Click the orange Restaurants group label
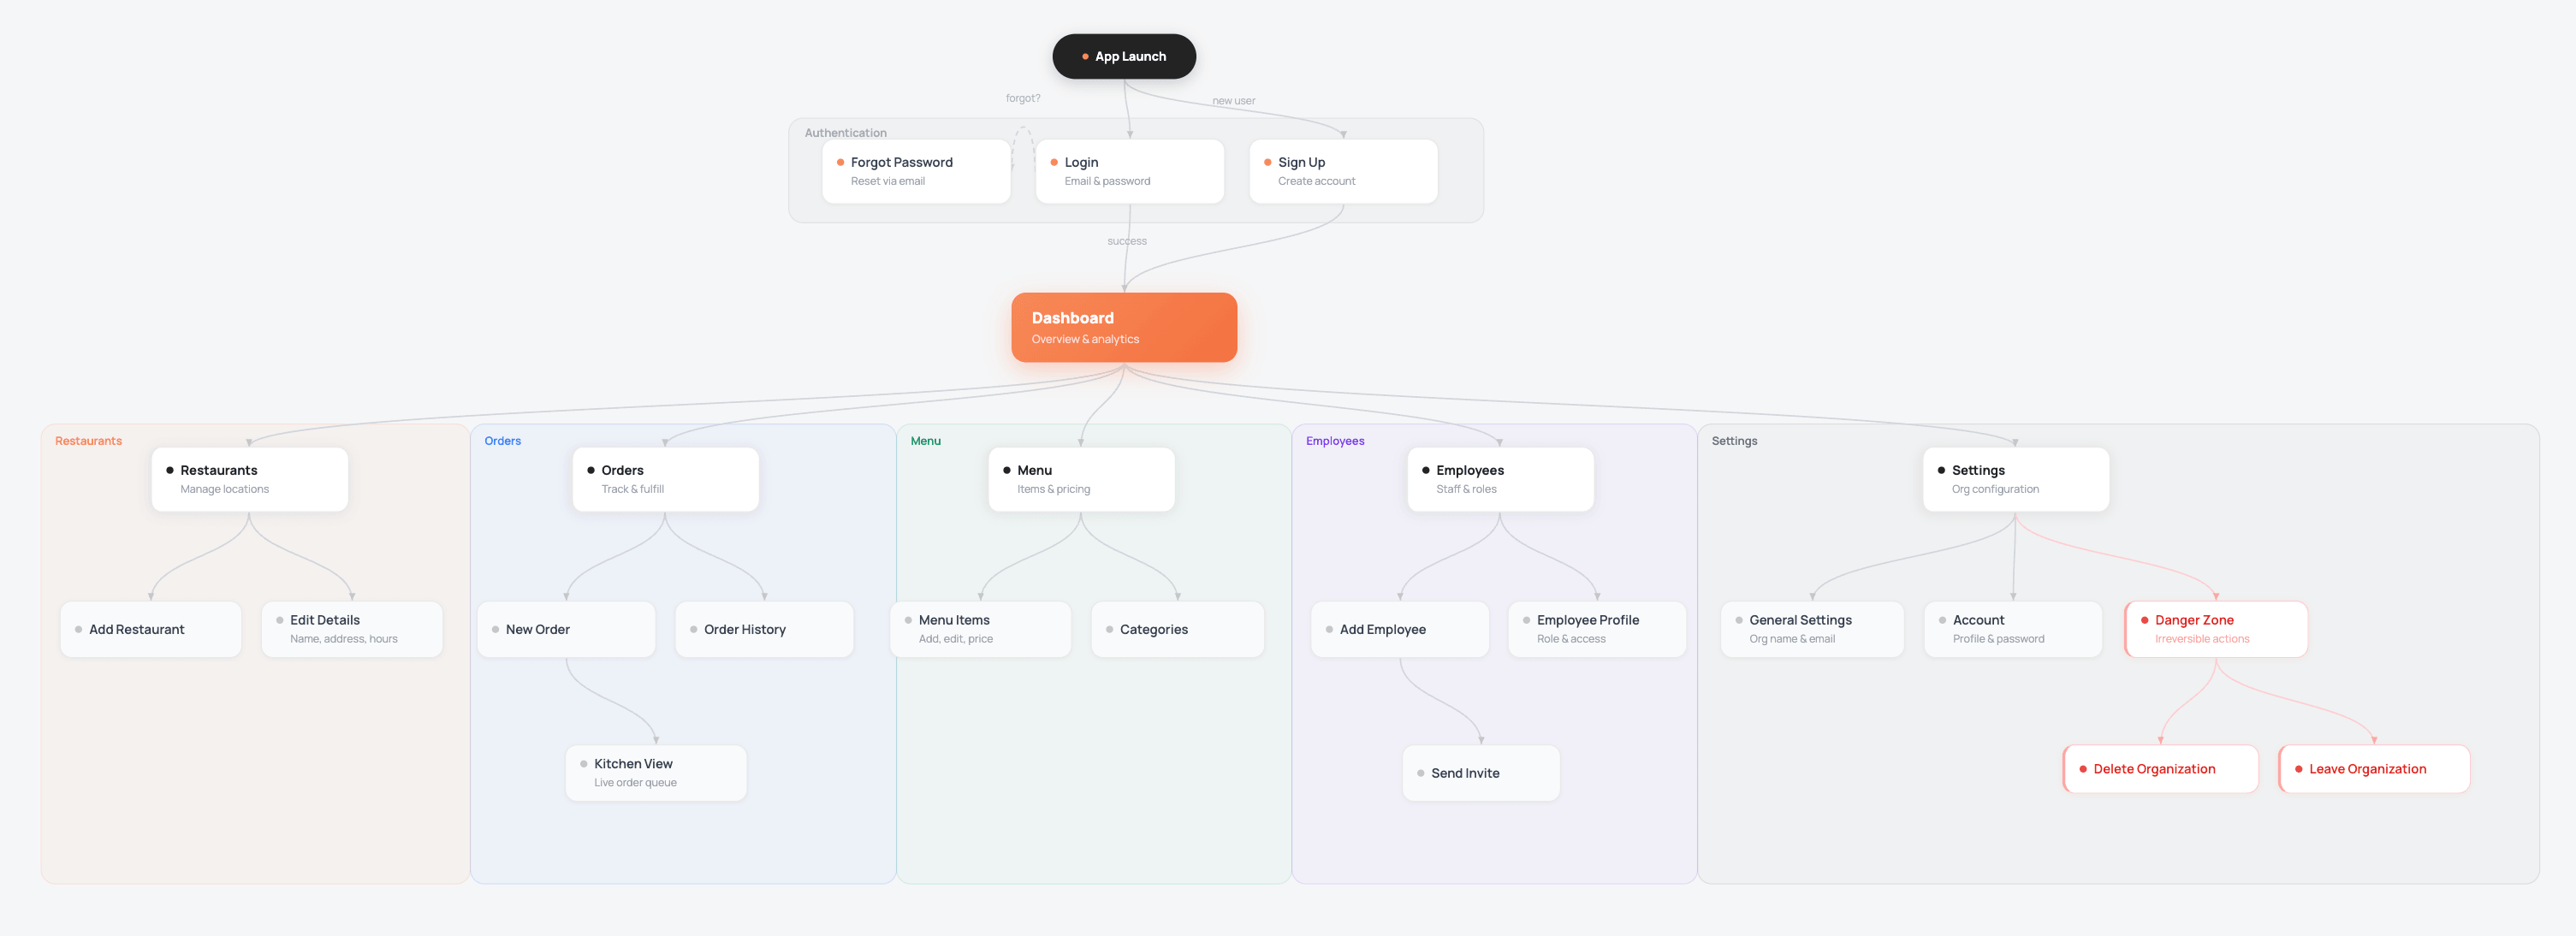Screen dimensions: 2576x936 tap(88, 441)
